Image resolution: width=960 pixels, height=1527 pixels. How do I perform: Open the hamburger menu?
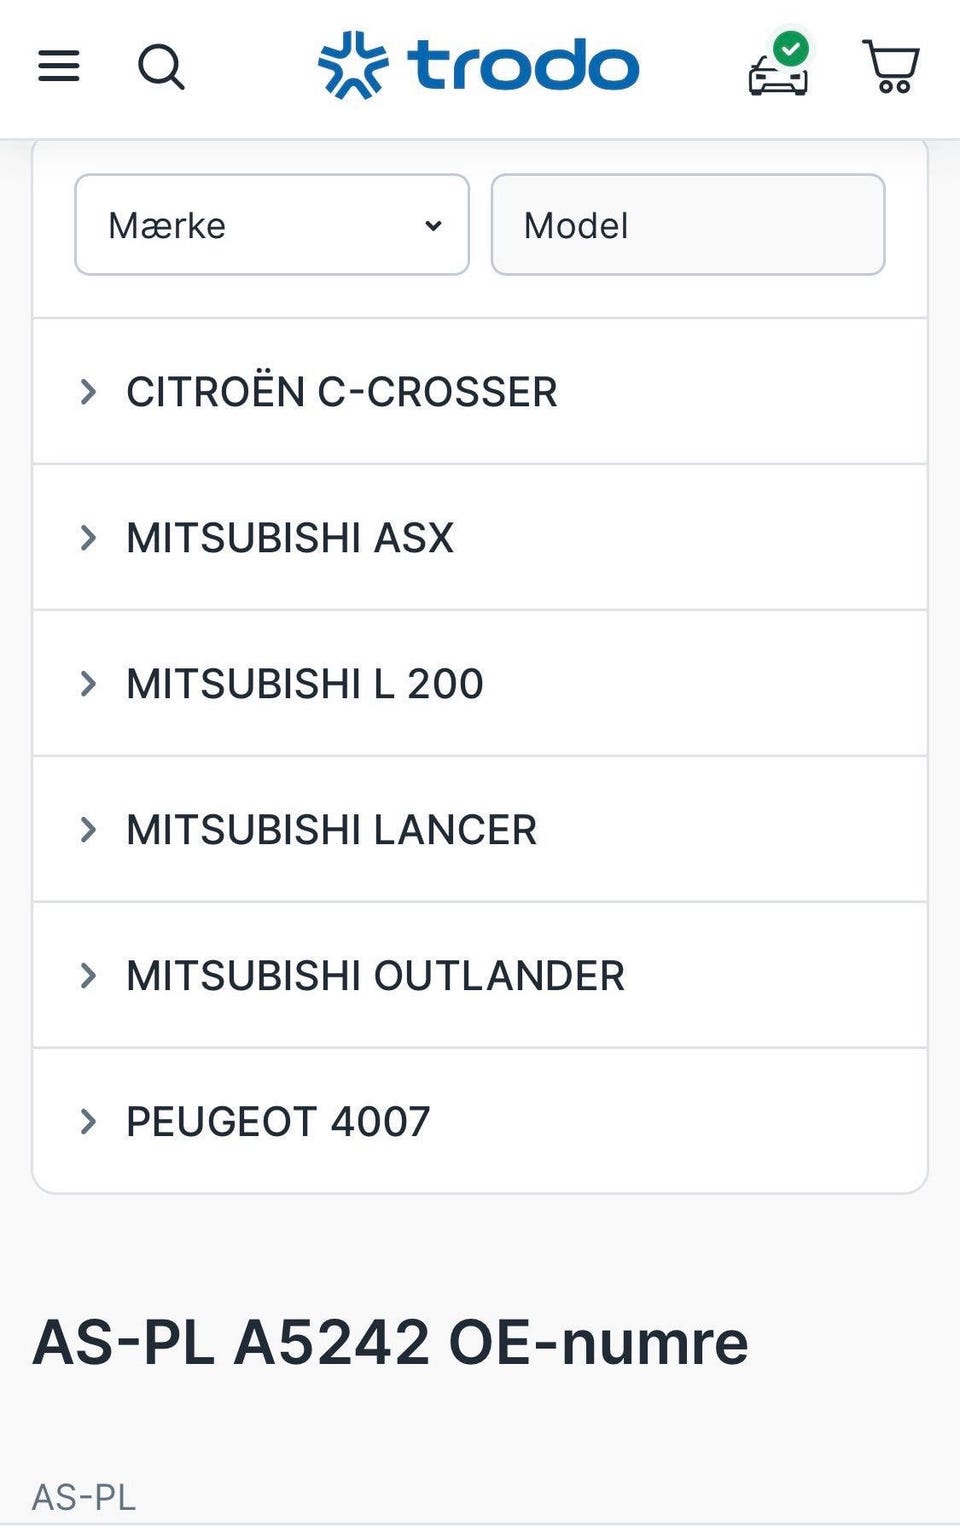[x=59, y=67]
